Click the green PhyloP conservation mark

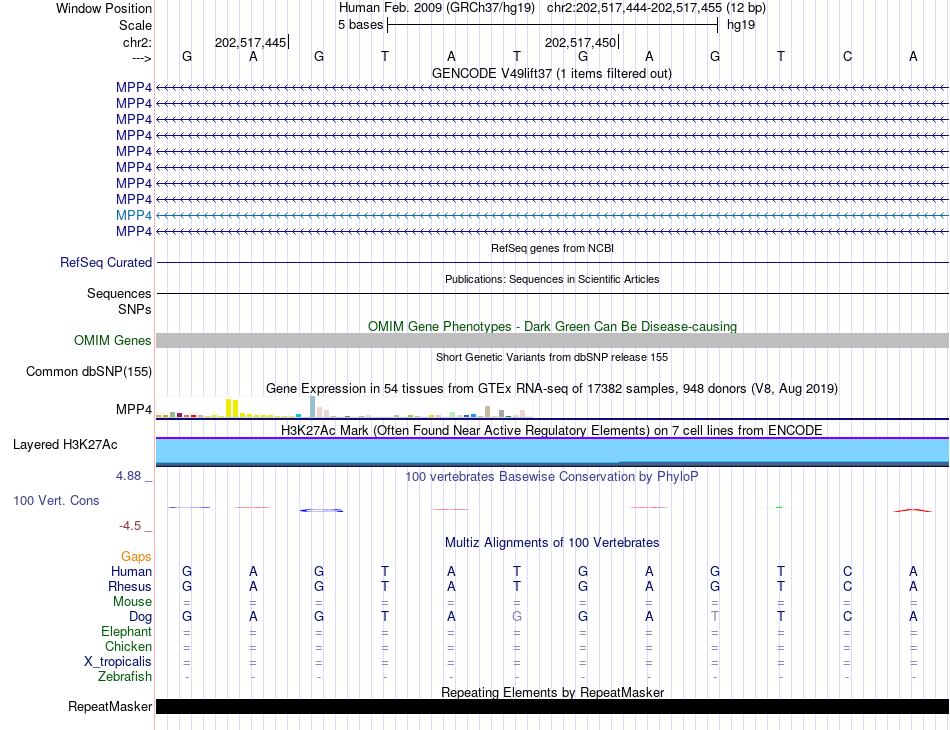click(x=779, y=507)
